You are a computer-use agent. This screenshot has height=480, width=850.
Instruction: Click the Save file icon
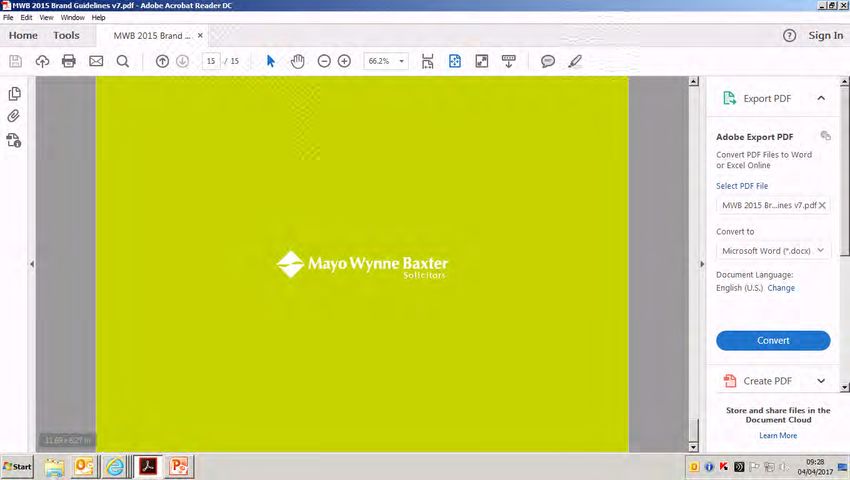click(16, 61)
